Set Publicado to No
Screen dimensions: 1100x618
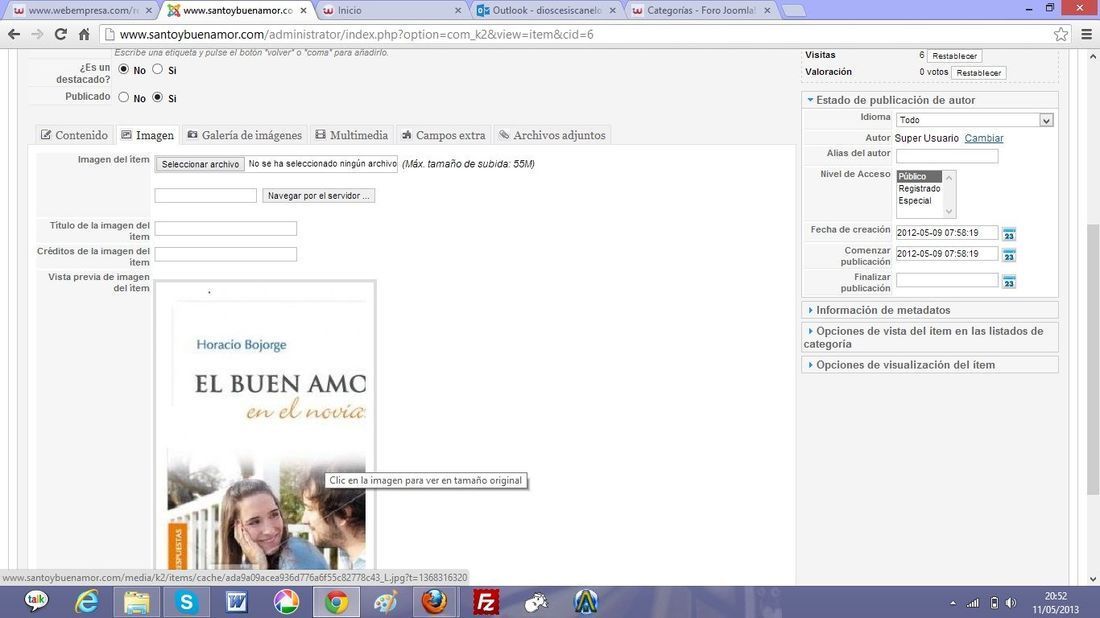pyautogui.click(x=123, y=98)
